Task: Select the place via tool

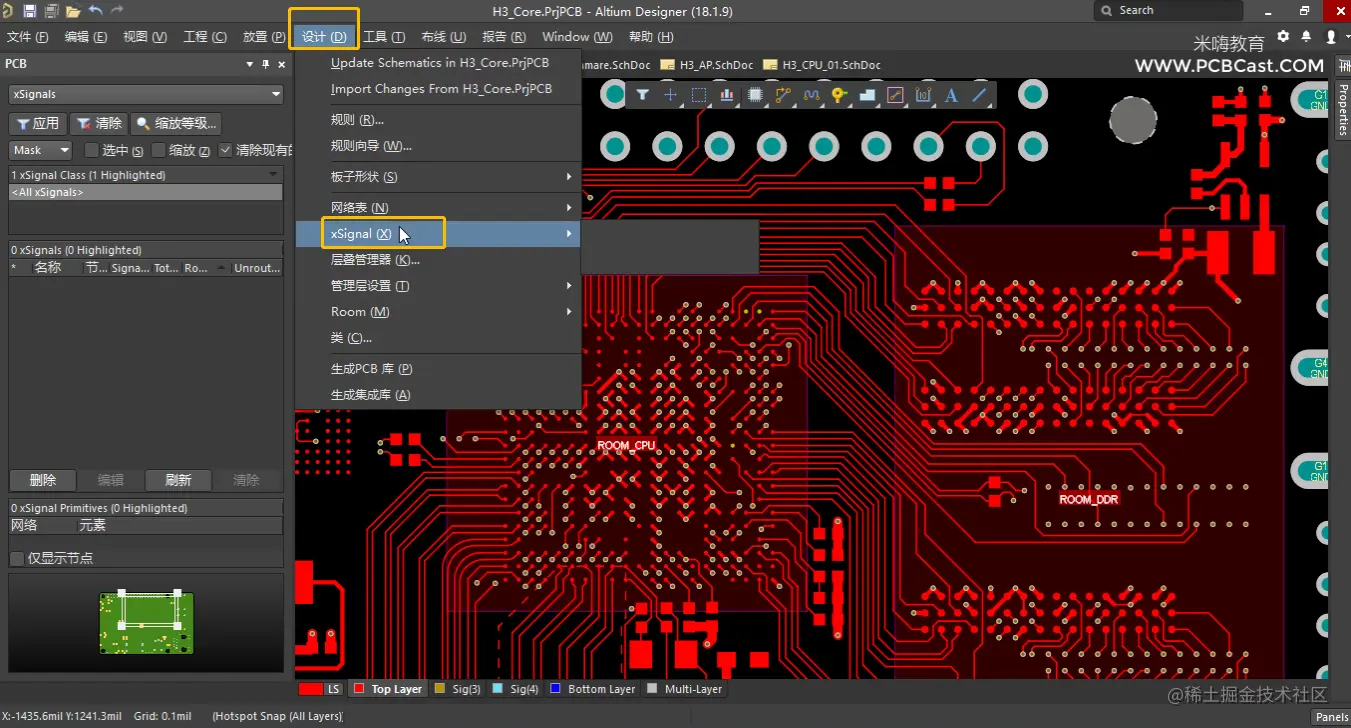Action: click(839, 95)
